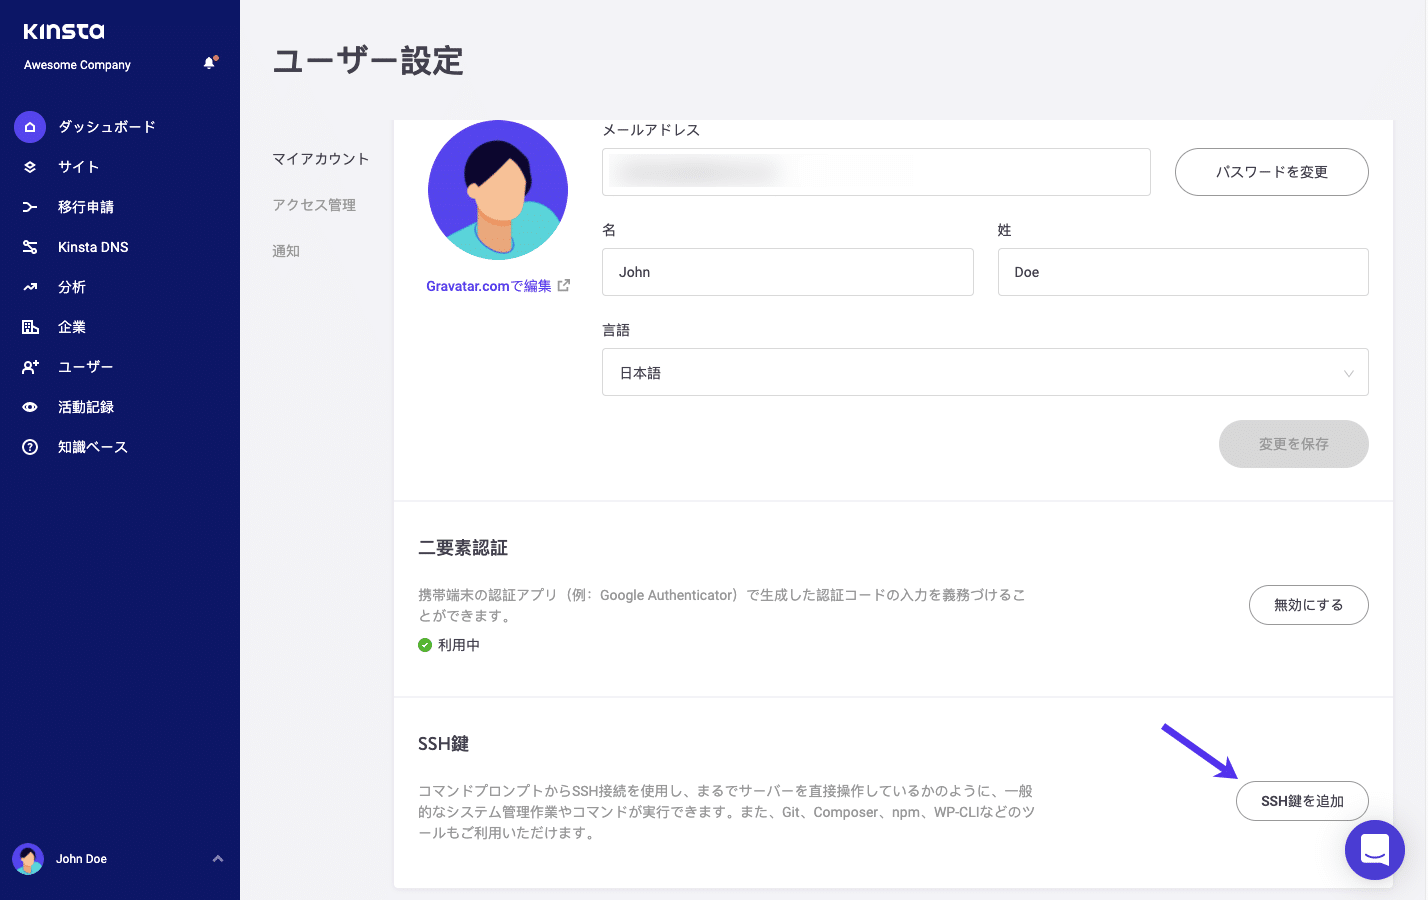
Task: Switch to the 通知 tab
Action: click(286, 250)
